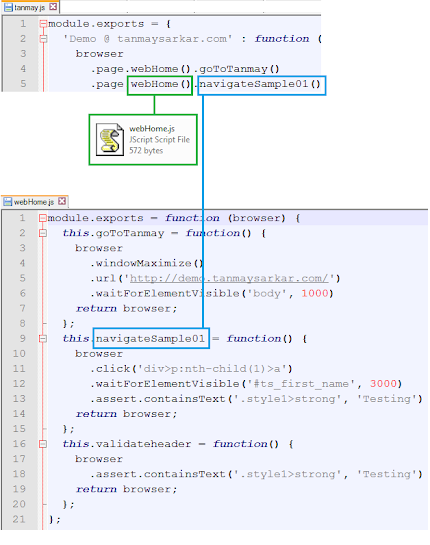This screenshot has width=430, height=545.
Task: Click the highlighted webHome() call in tanmay.js
Action: pyautogui.click(x=160, y=85)
